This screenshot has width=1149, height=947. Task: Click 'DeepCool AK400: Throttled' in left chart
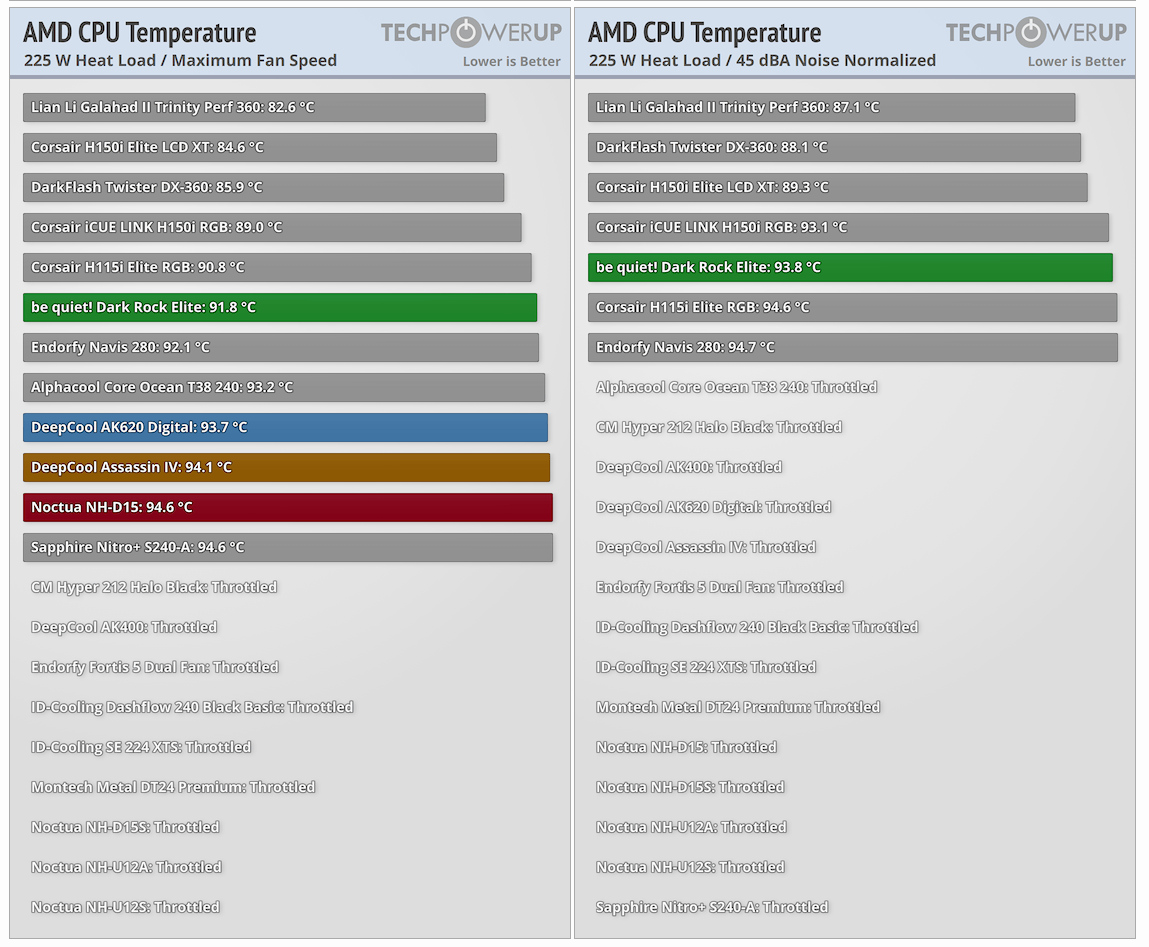(124, 627)
